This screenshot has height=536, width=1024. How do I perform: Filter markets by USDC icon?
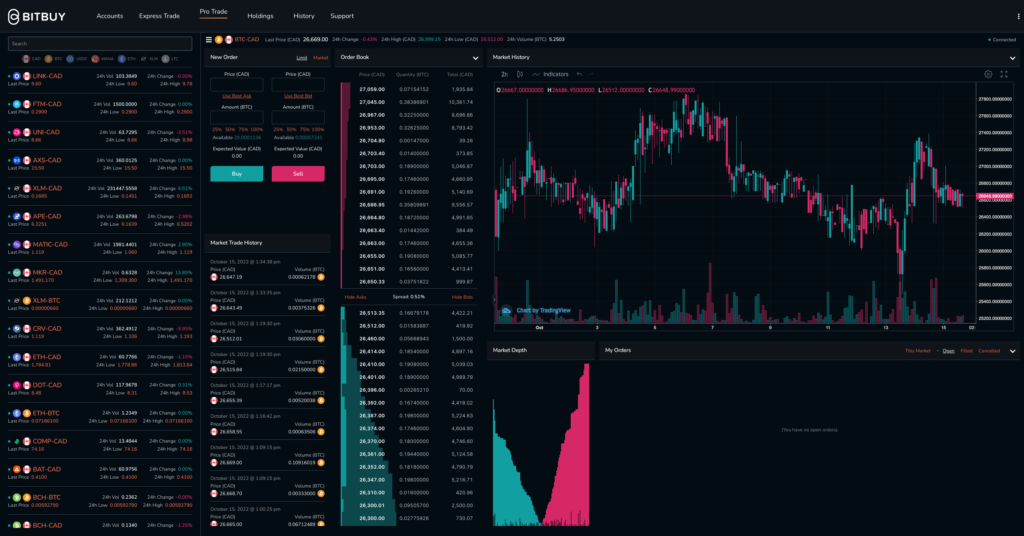click(70, 59)
